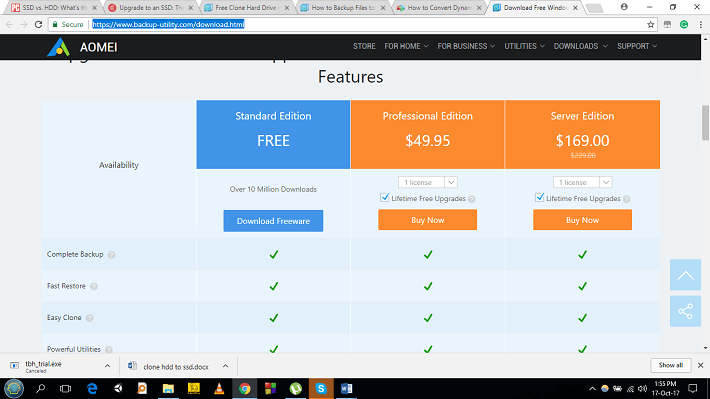Click the Chrome profile/user icon
This screenshot has height=399, width=710.
[624, 7]
